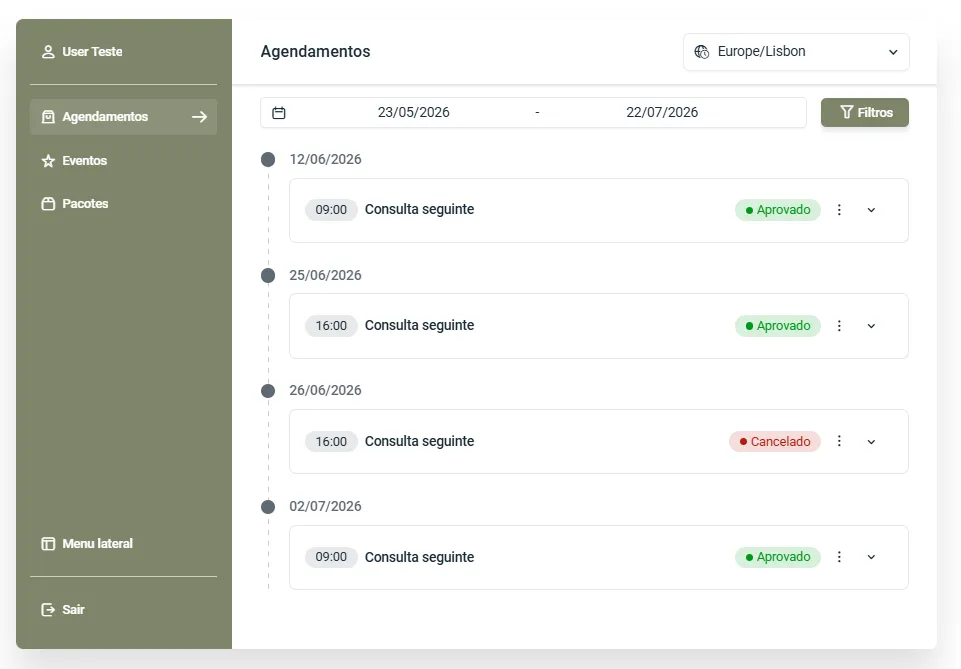The width and height of the screenshot is (961, 669).
Task: Select start date 23/05/2026 field
Action: click(414, 113)
